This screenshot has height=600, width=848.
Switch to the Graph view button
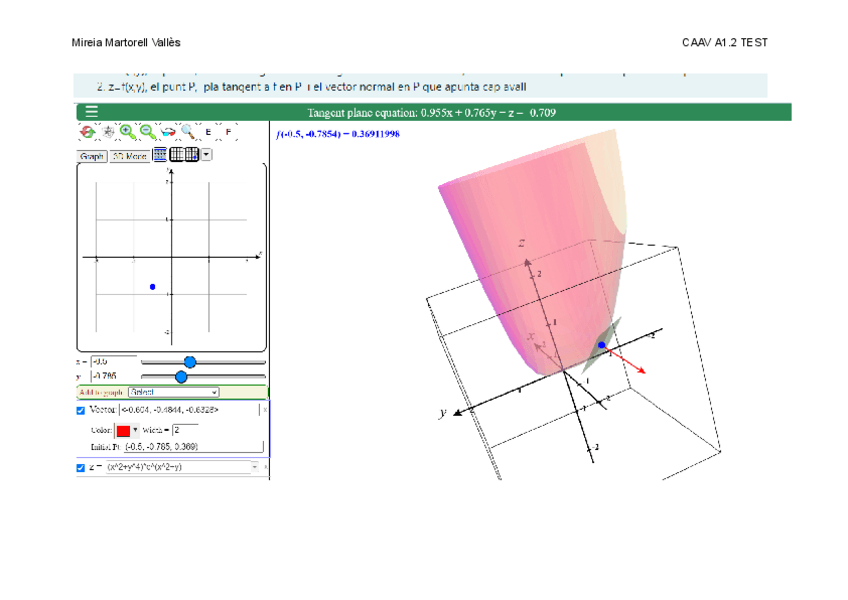tap(91, 156)
